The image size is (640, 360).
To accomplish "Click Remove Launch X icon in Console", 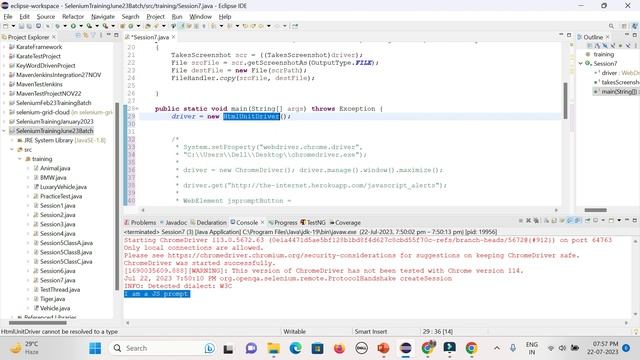I will coord(529,220).
